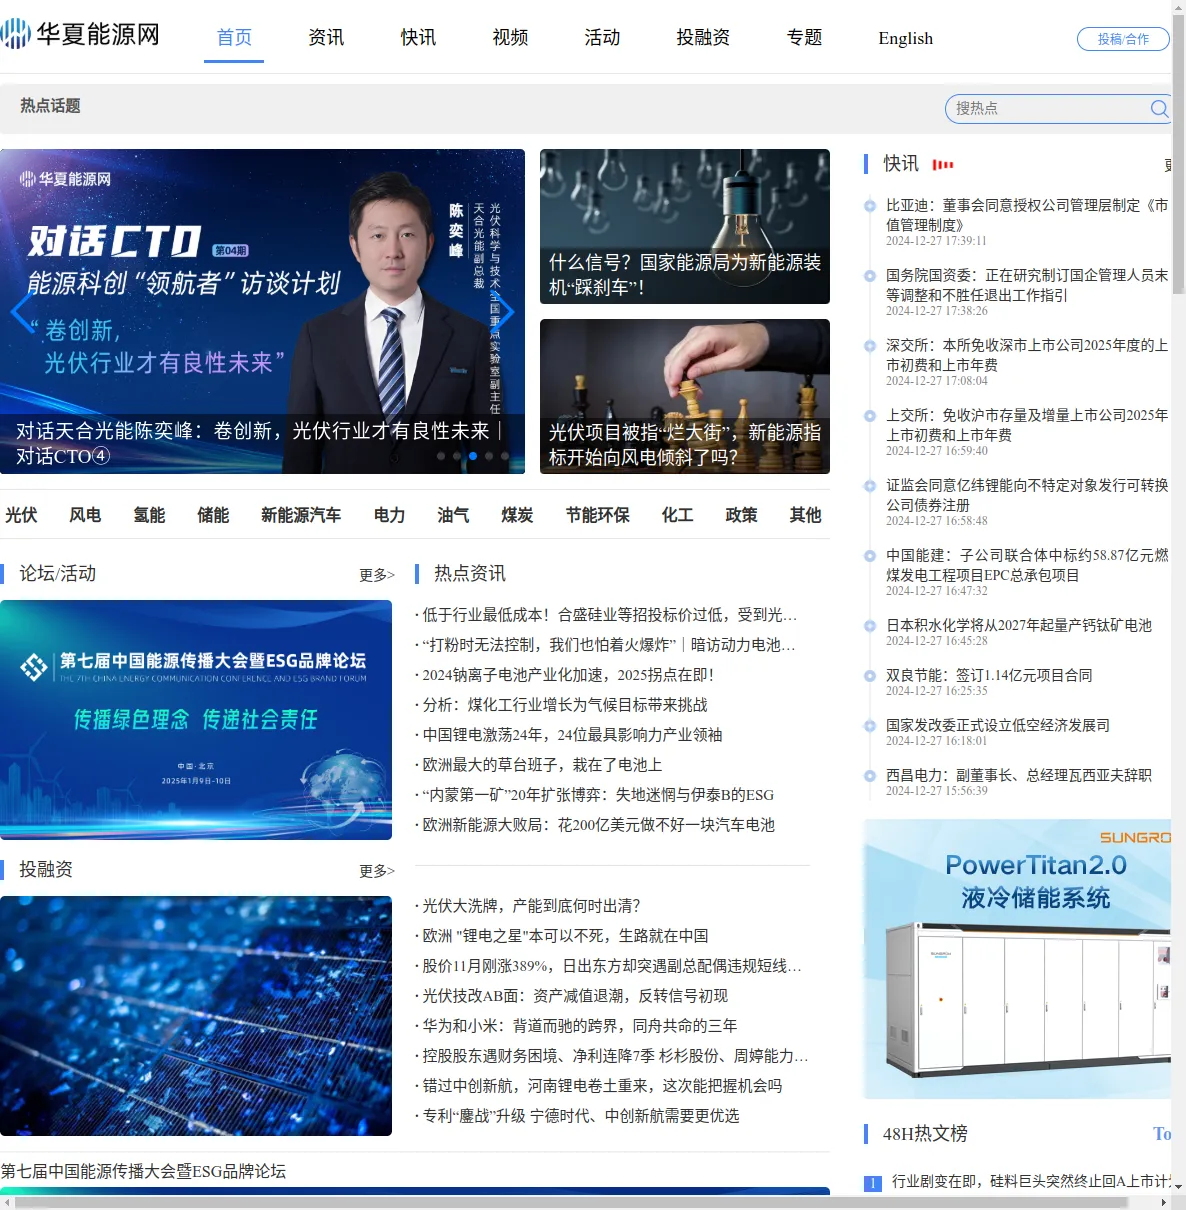Open article 股价11月刚涨389% 日出东方
This screenshot has width=1186, height=1210.
(x=610, y=966)
